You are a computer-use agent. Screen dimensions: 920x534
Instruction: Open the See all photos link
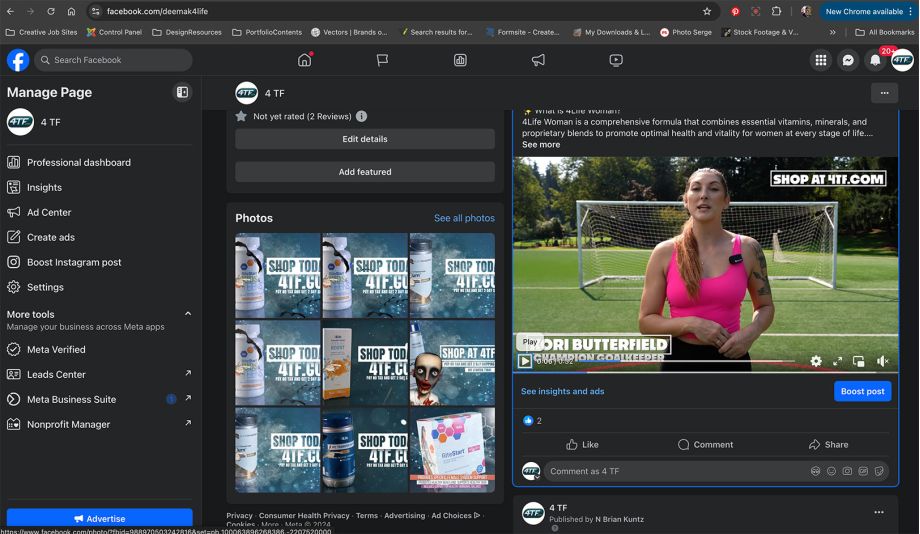click(x=464, y=218)
